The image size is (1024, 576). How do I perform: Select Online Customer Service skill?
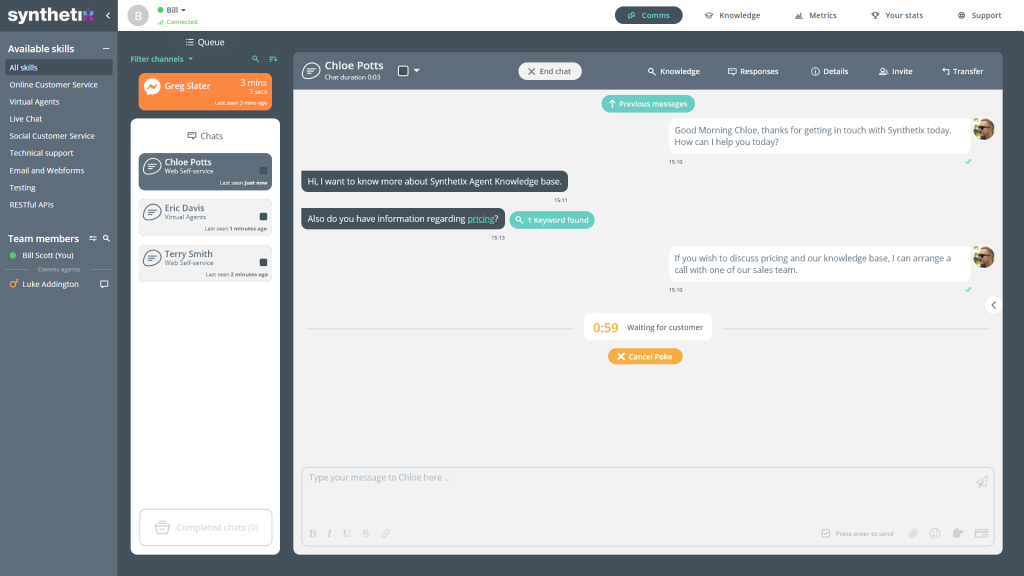click(54, 85)
